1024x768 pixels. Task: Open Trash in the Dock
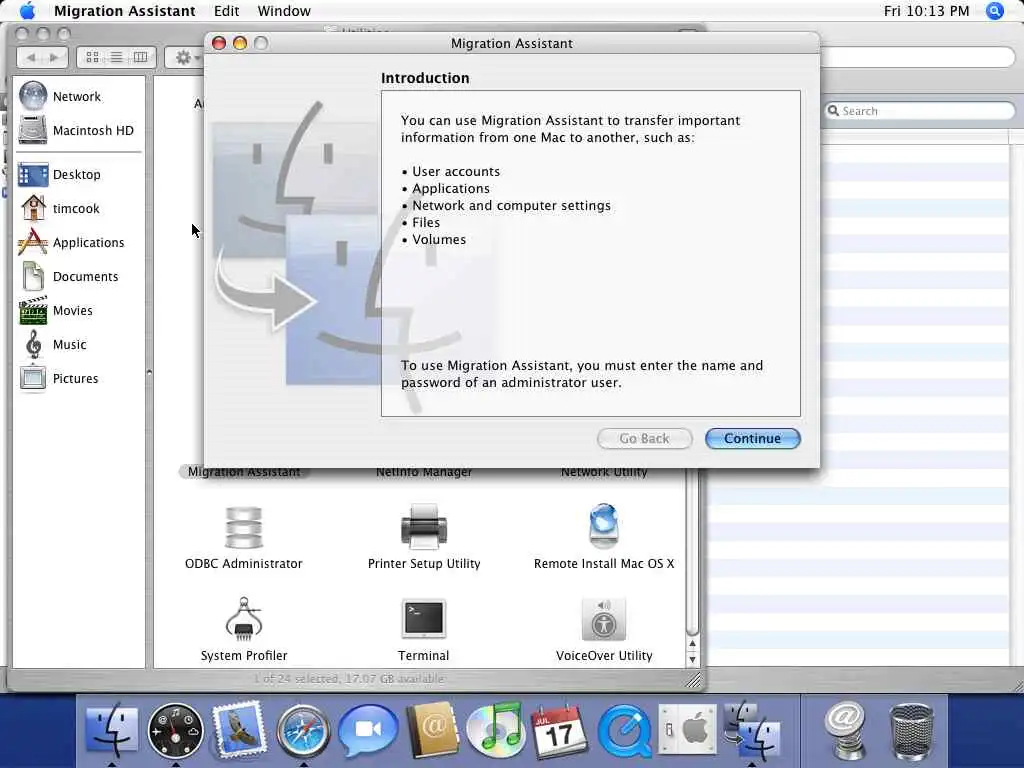click(x=912, y=731)
